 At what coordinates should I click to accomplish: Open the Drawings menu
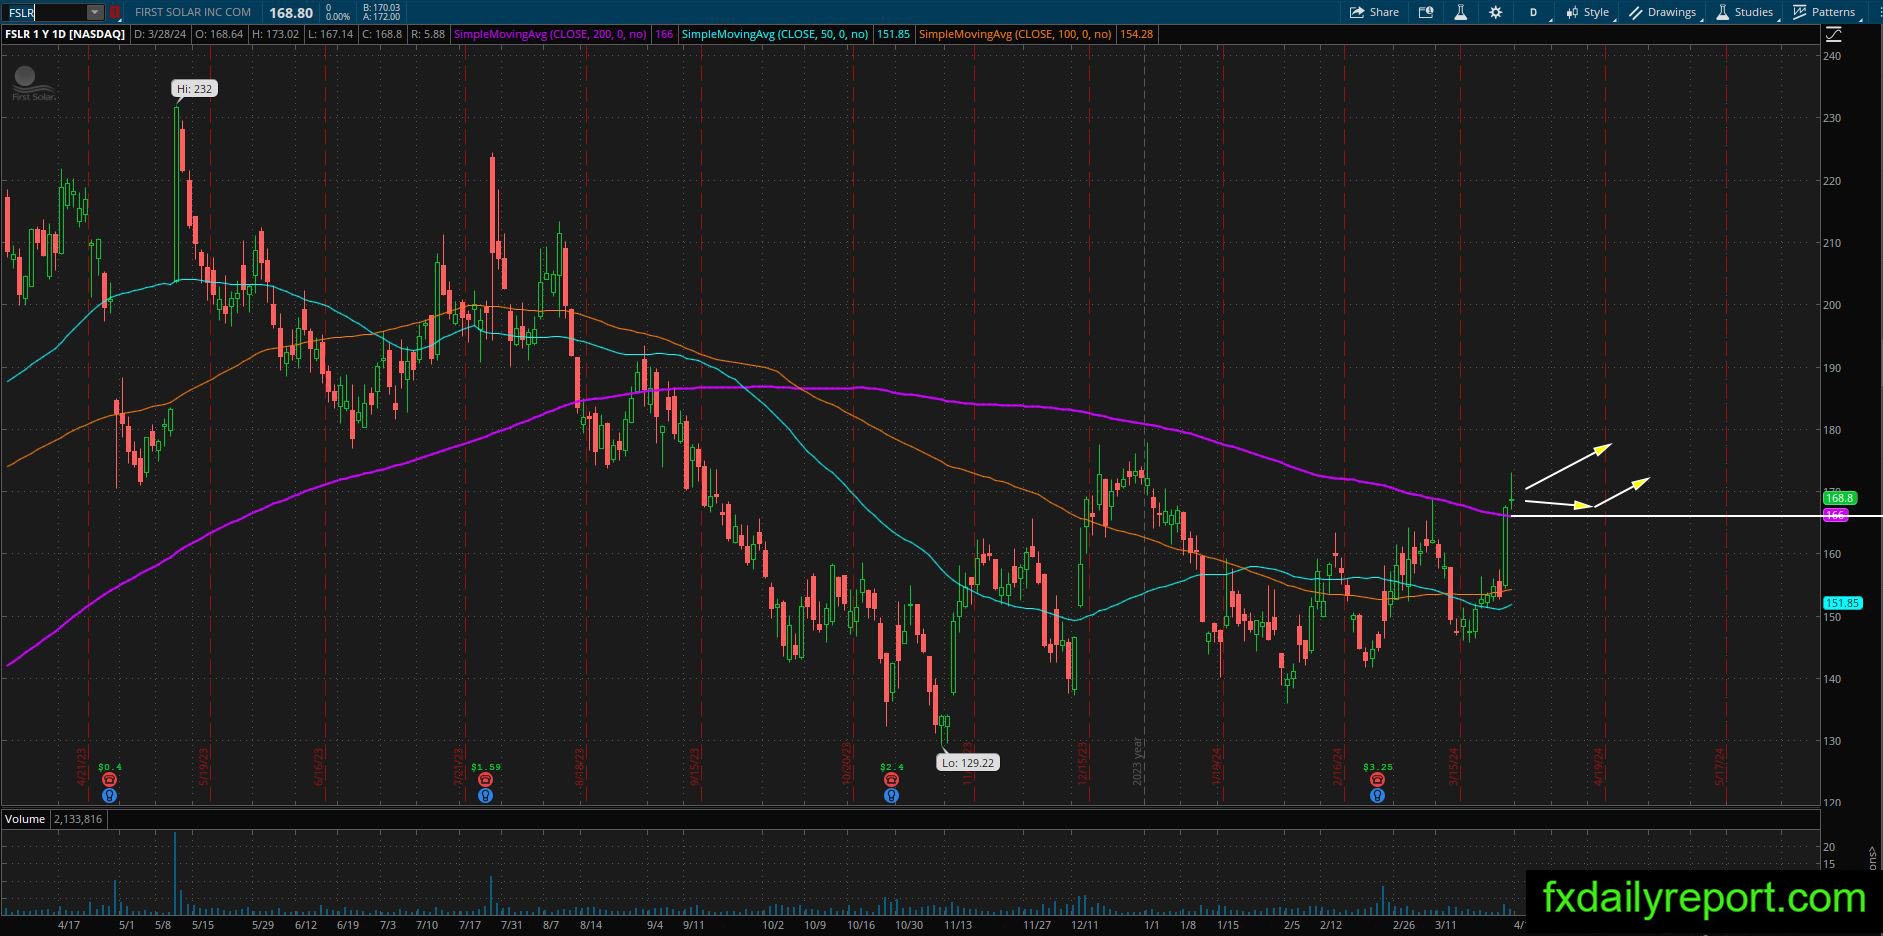pyautogui.click(x=1662, y=12)
